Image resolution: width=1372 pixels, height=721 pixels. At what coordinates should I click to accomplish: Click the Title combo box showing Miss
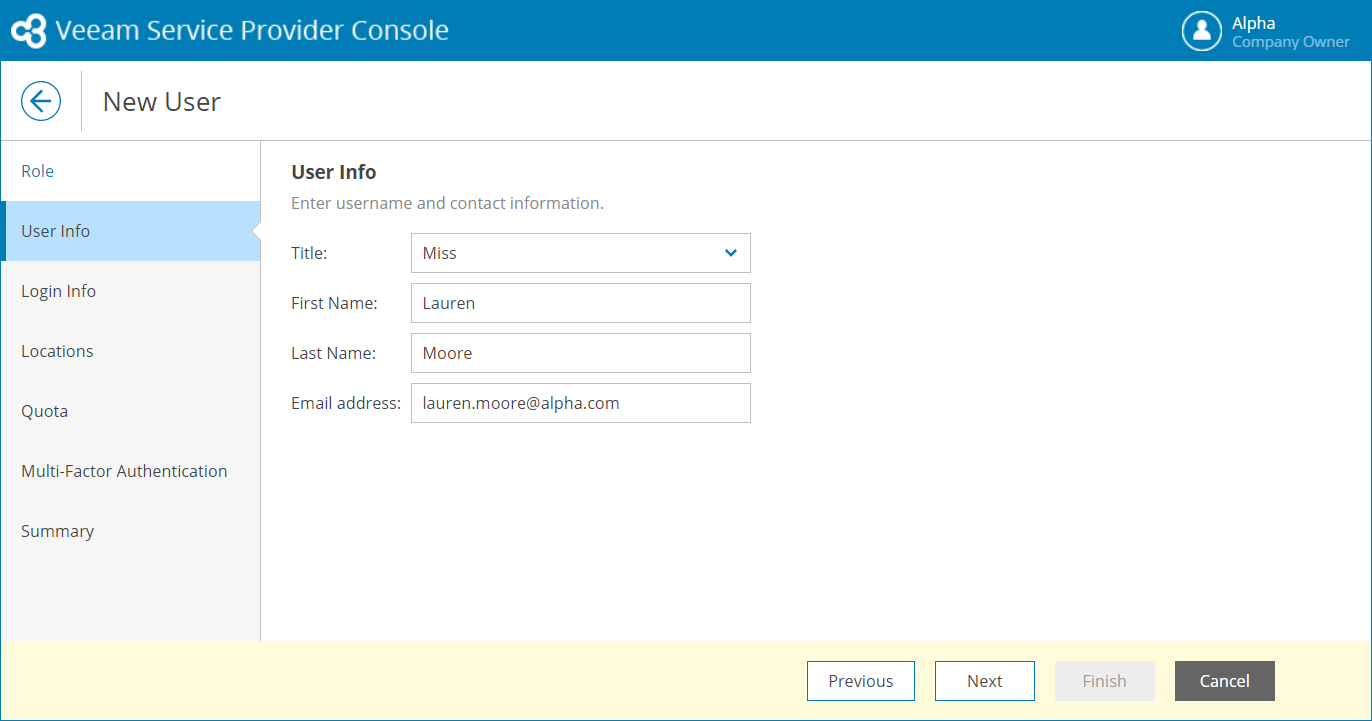565,253
